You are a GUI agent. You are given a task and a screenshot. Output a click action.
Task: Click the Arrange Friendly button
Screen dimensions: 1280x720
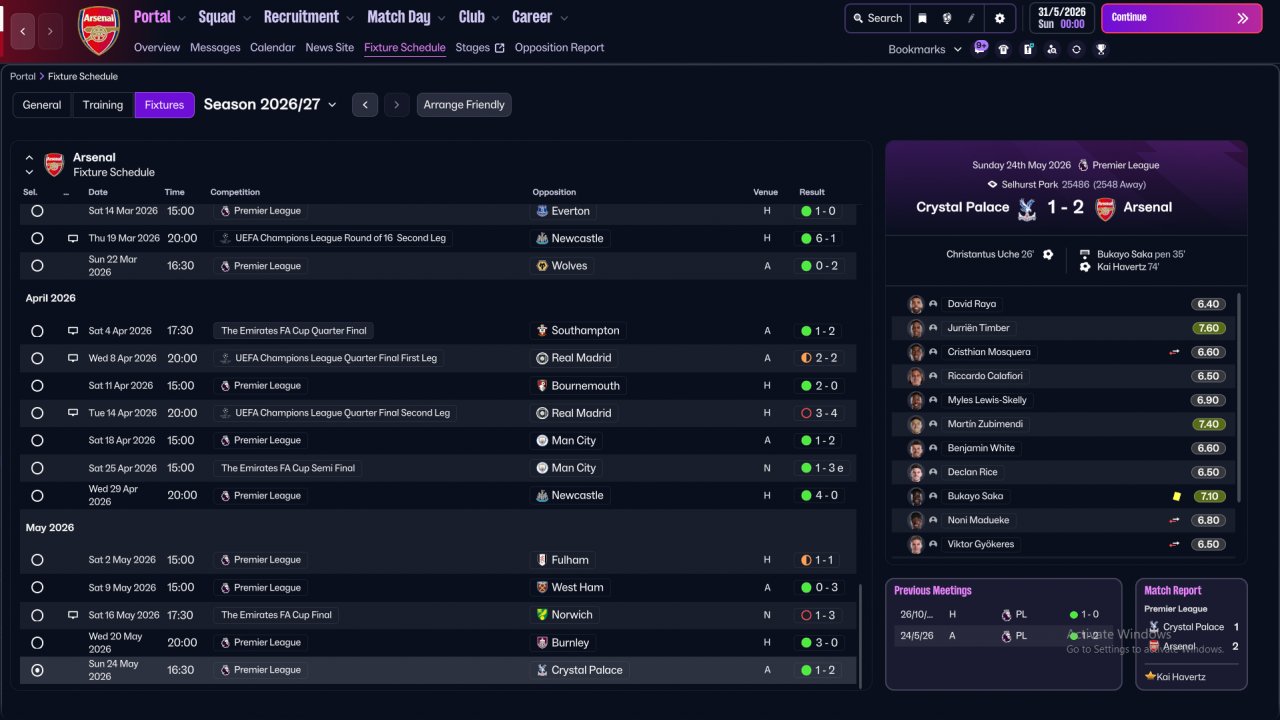[464, 105]
